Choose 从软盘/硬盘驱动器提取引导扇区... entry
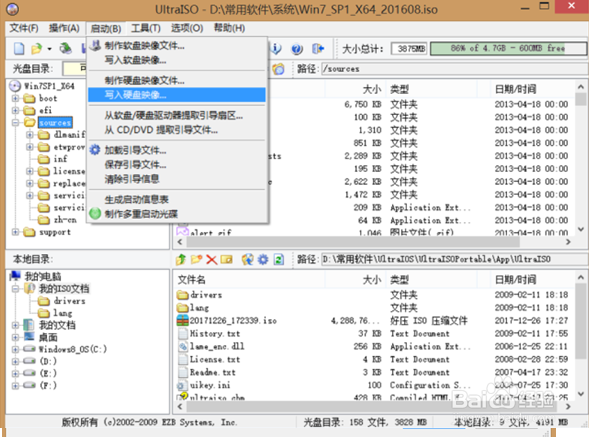589x439 pixels. tap(177, 116)
